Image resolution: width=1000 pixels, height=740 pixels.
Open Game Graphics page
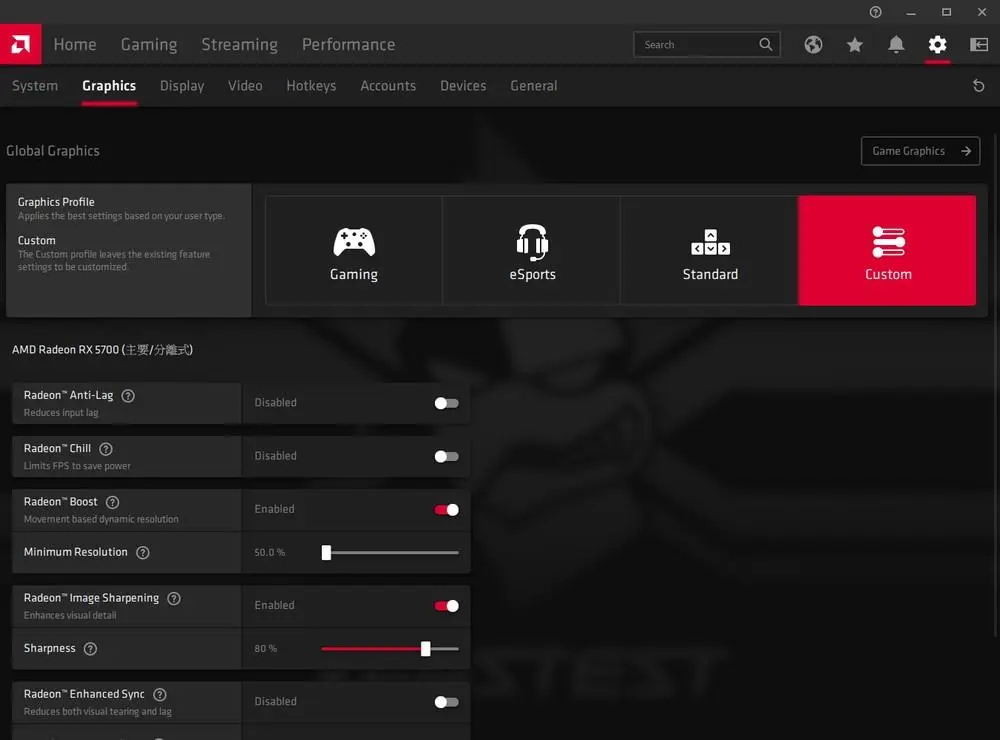pos(920,151)
